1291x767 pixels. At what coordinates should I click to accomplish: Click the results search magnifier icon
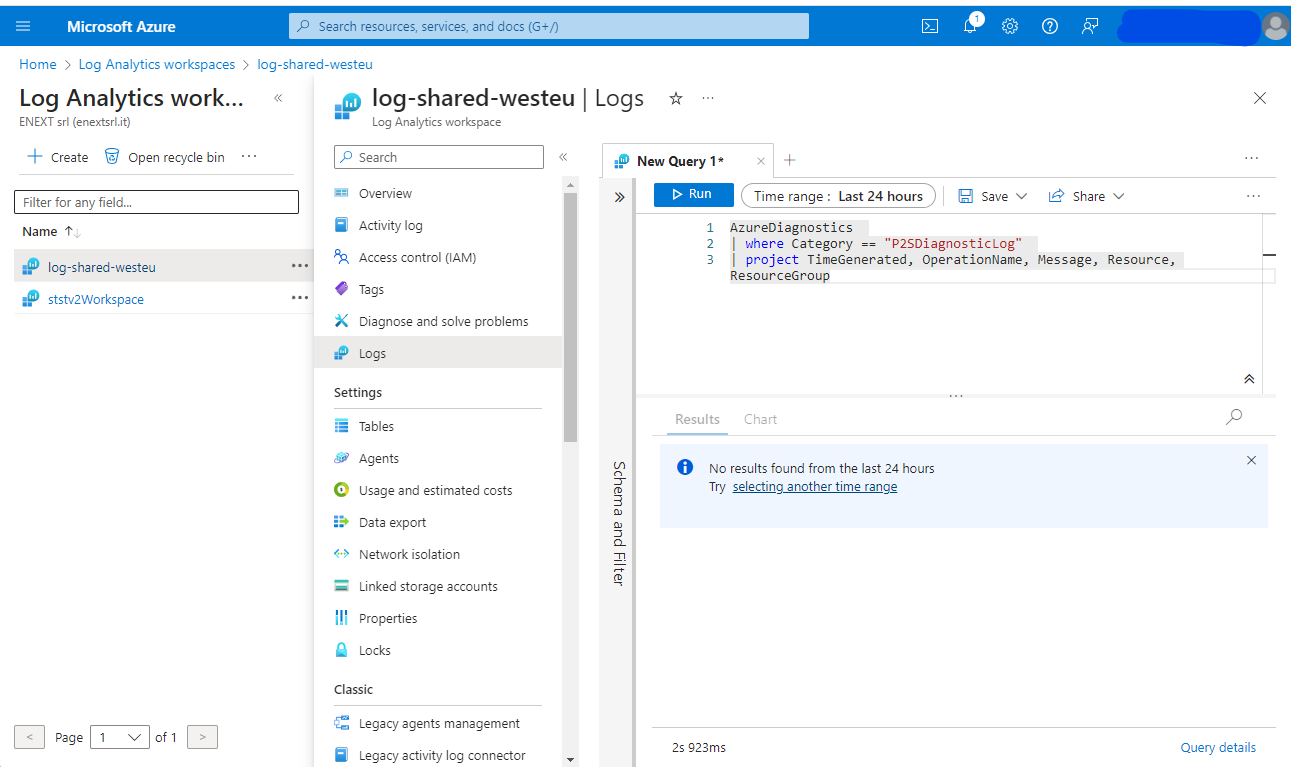[x=1234, y=417]
